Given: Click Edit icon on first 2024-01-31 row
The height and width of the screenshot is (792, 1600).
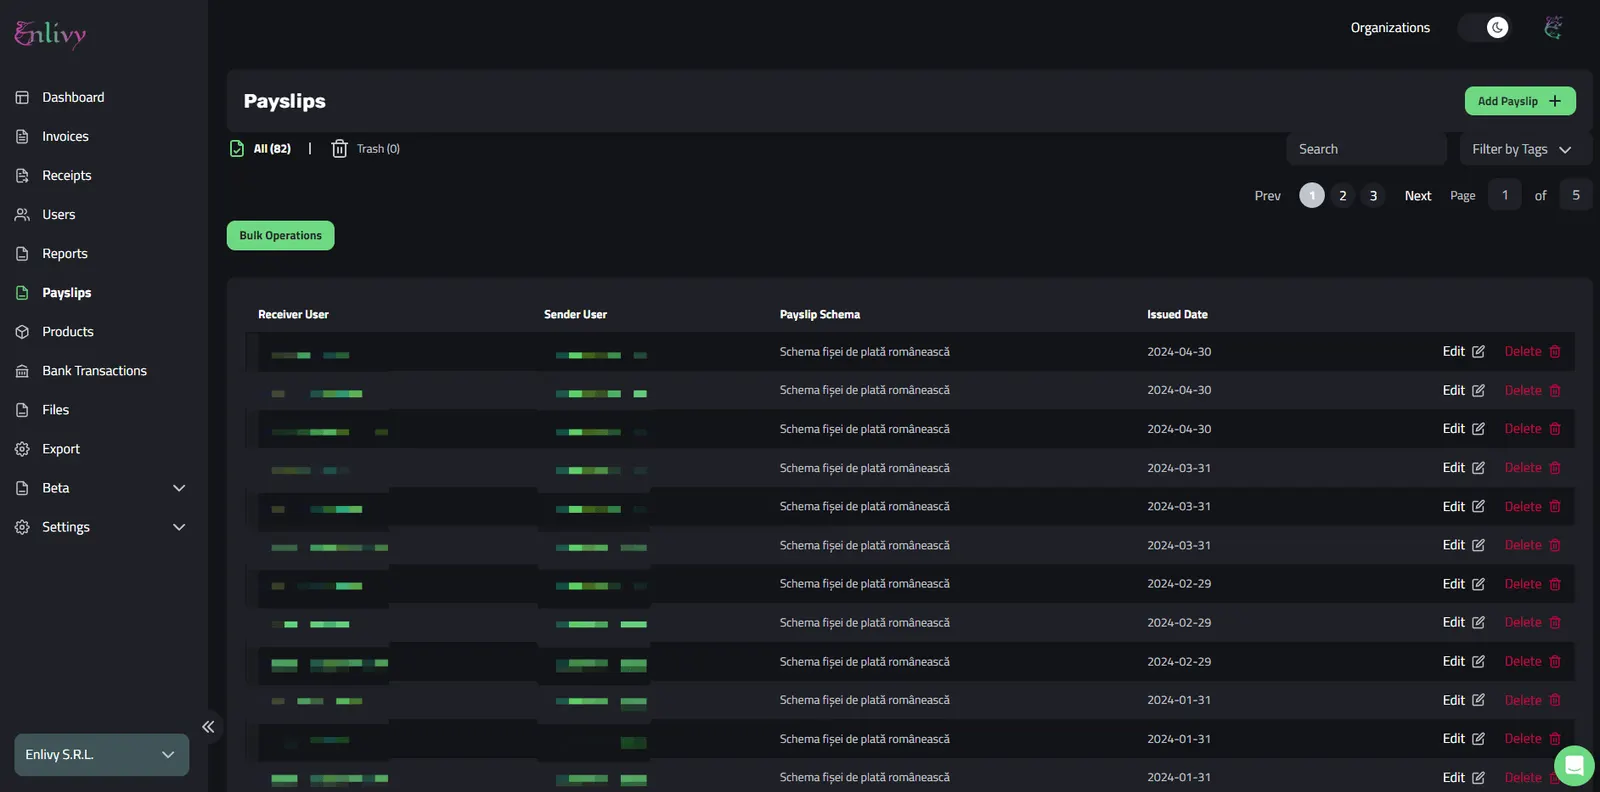Looking at the screenshot, I should (1478, 700).
